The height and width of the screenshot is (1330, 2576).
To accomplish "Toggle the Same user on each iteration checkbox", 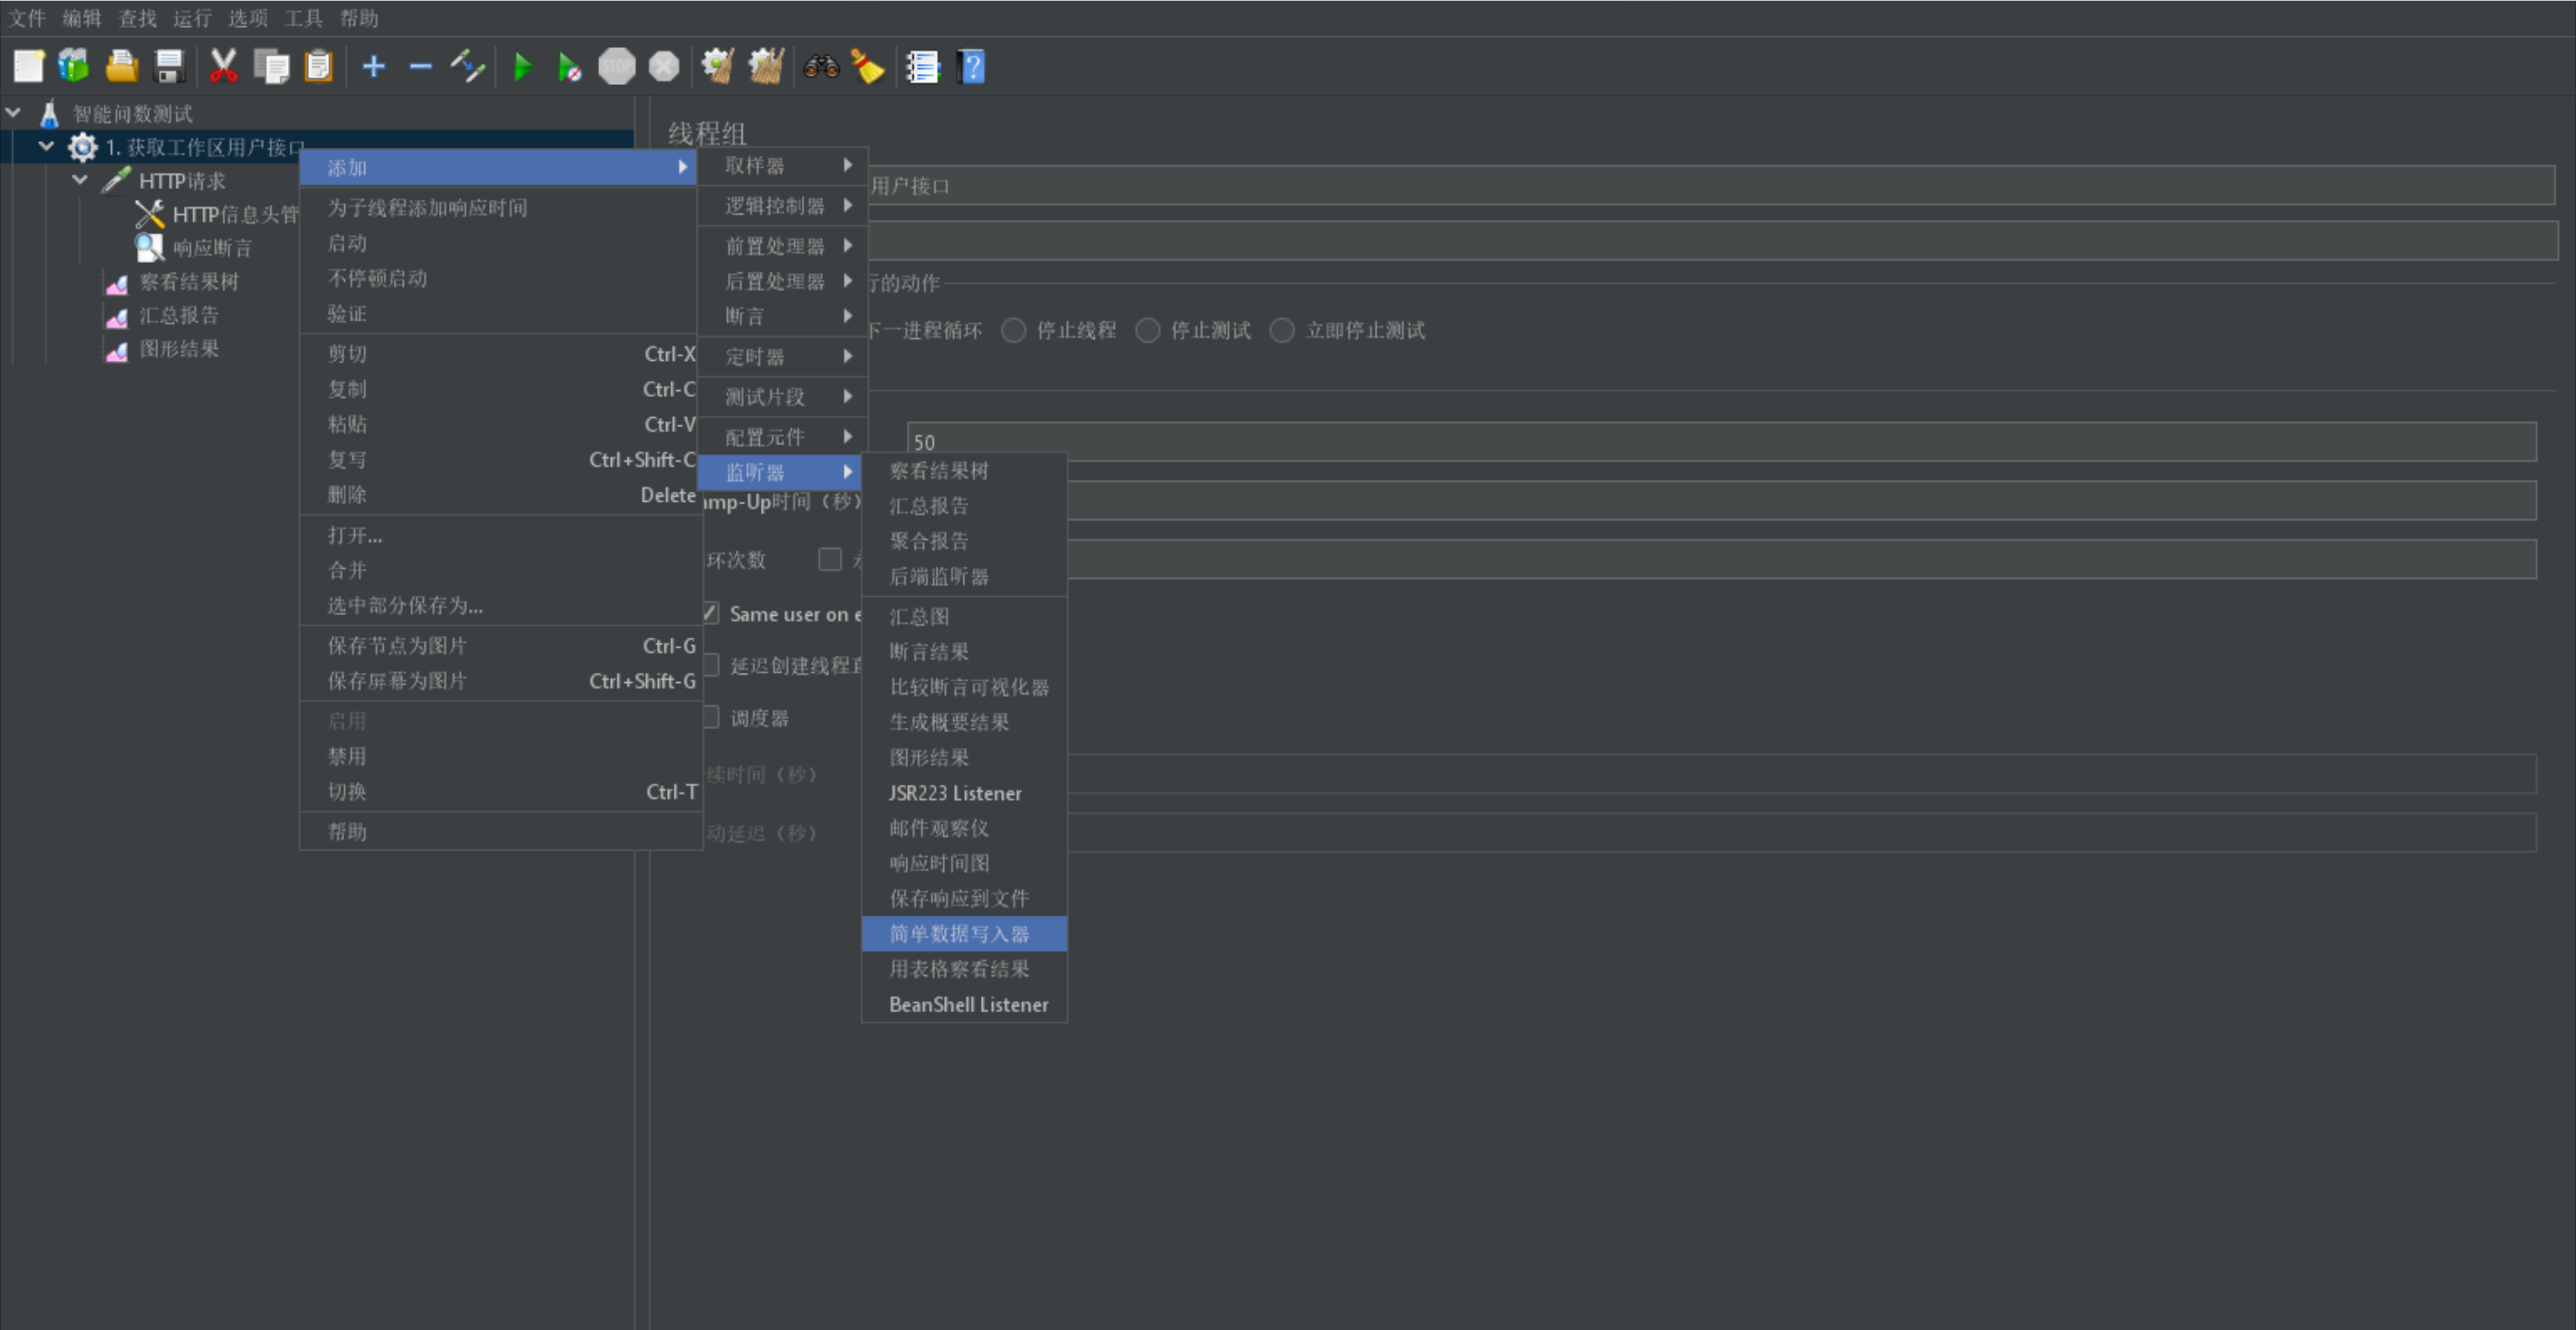I will click(x=711, y=613).
